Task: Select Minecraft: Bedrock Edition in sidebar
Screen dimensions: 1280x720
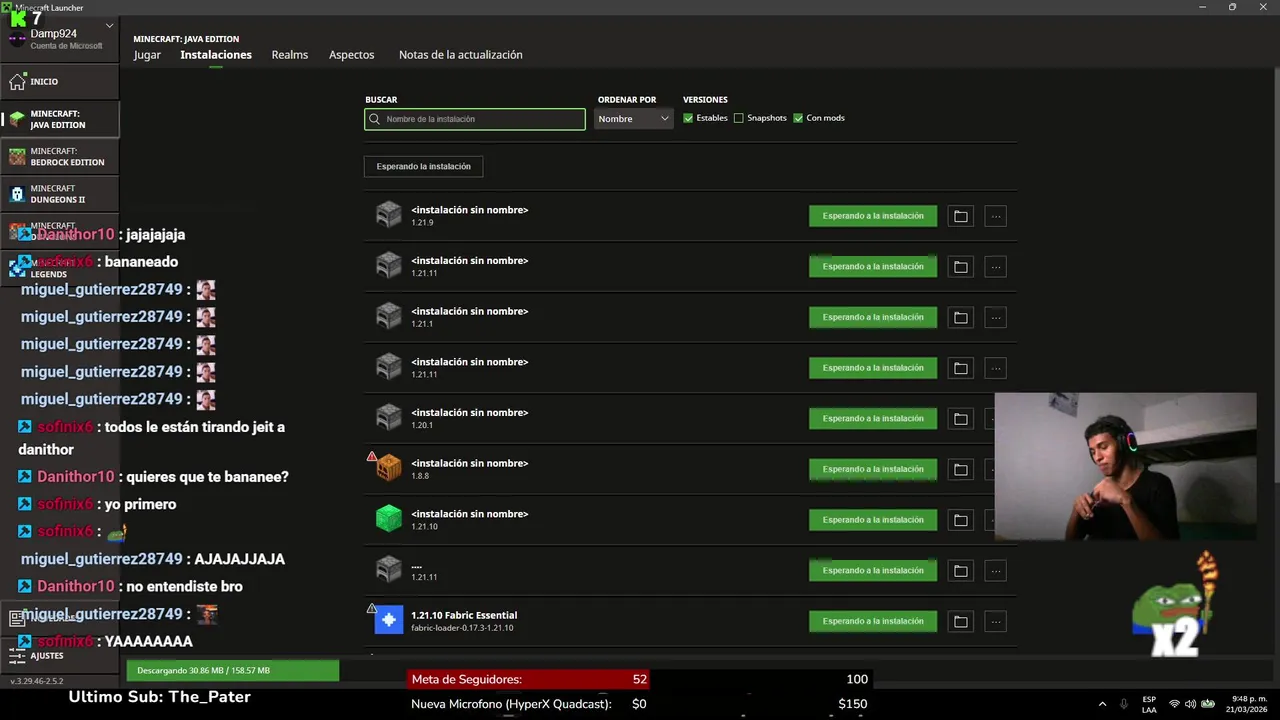Action: pyautogui.click(x=60, y=157)
